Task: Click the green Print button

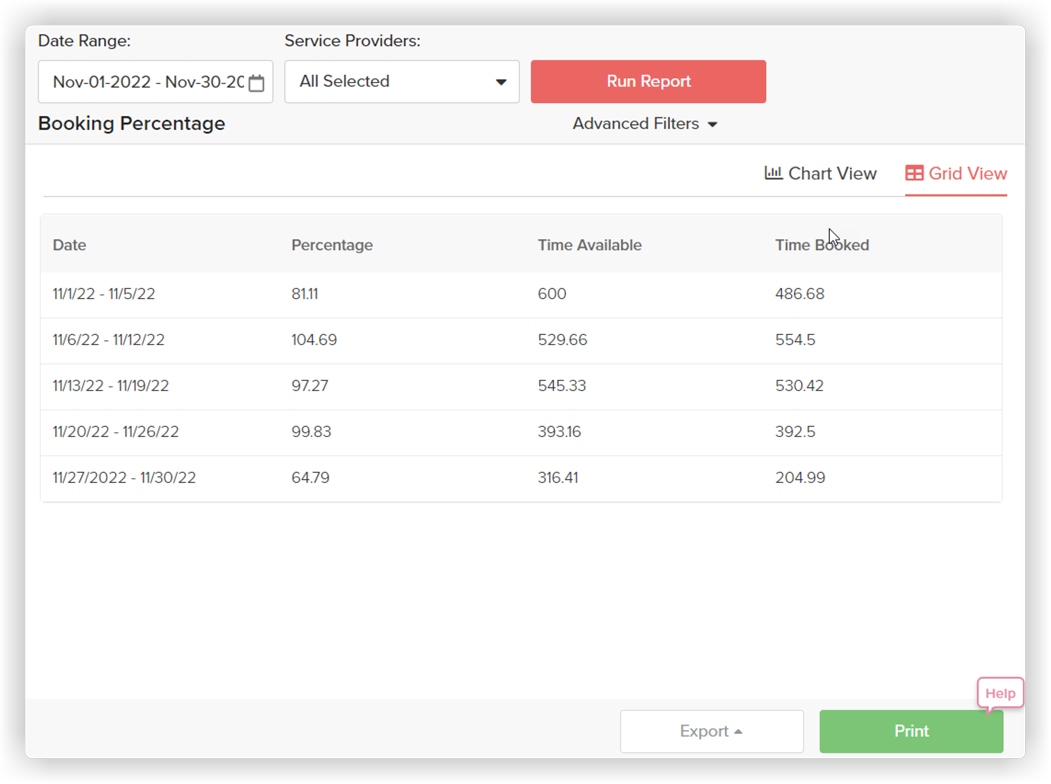Action: (x=911, y=731)
